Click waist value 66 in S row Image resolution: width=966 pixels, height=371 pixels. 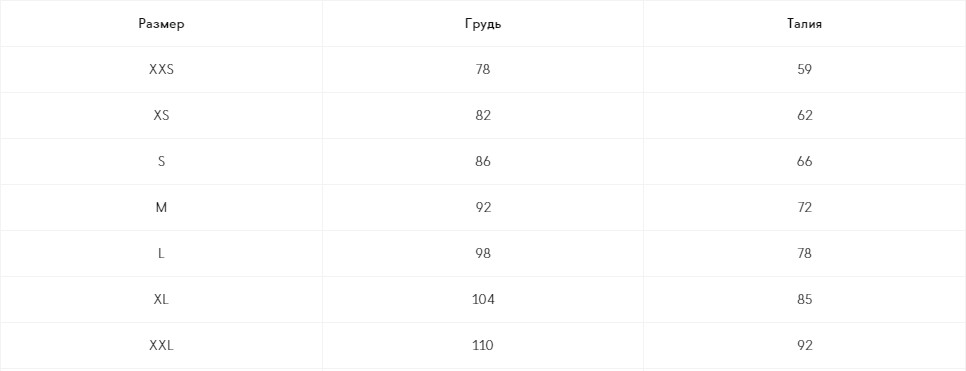pyautogui.click(x=805, y=161)
